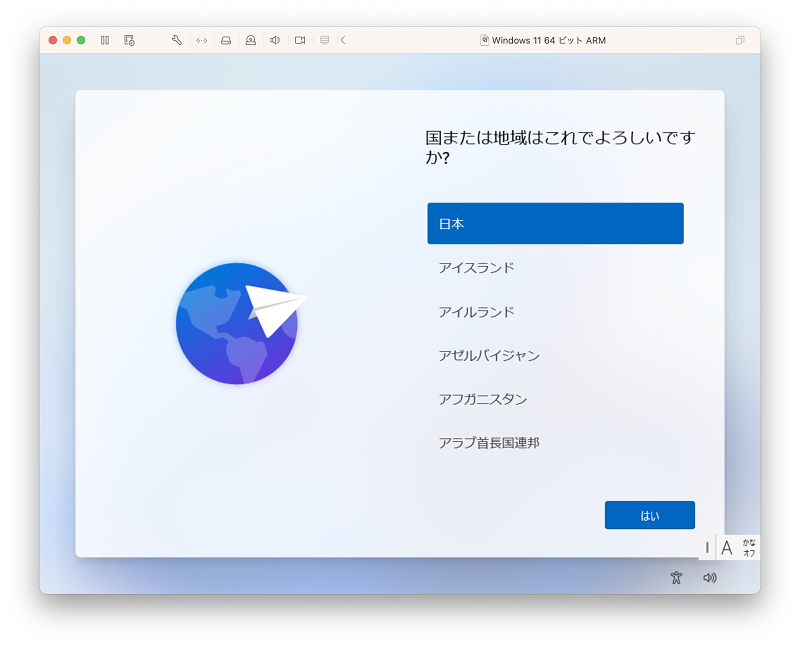Select アイスランド in the country list
The height and width of the screenshot is (646, 800).
(x=555, y=268)
